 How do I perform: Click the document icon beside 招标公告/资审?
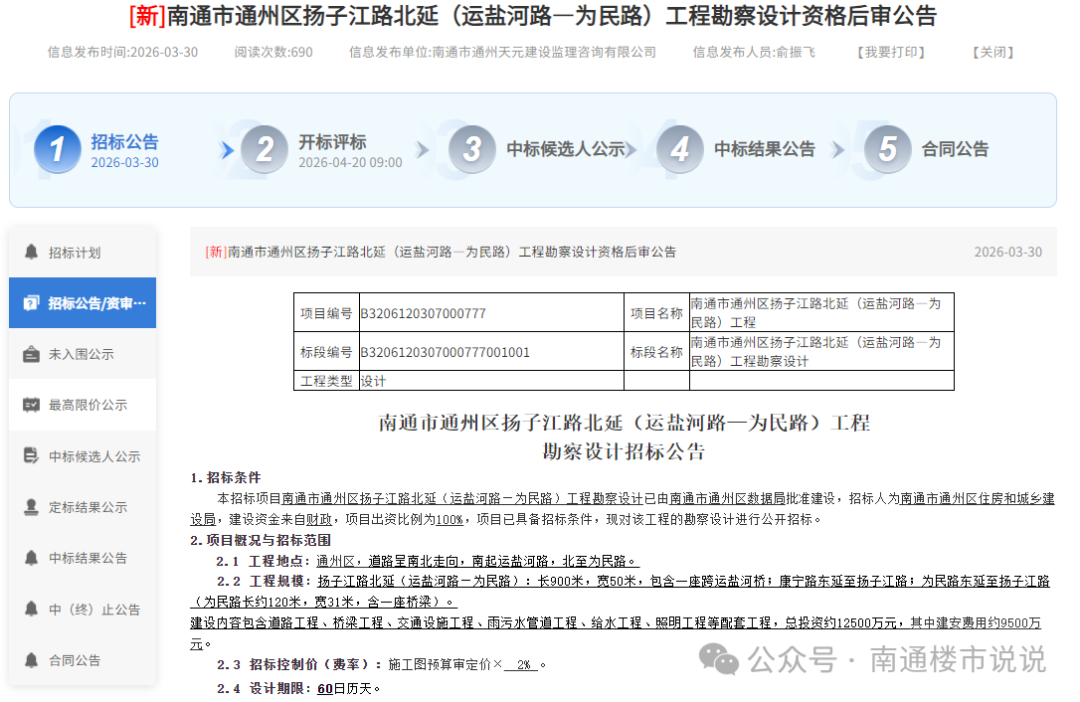pos(32,303)
